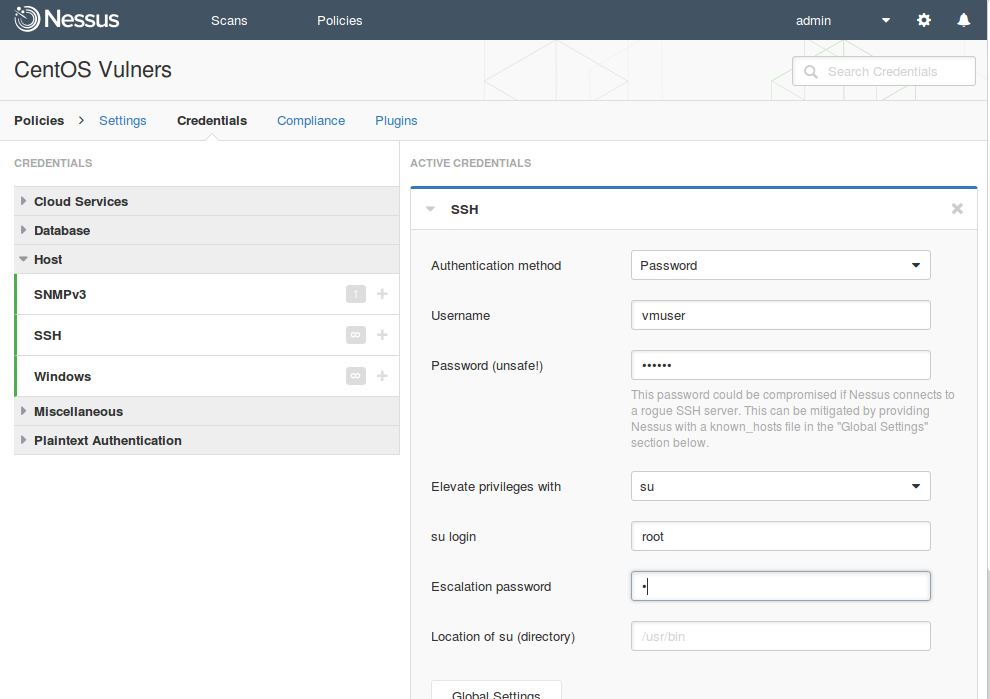Click the Elevate privileges with label
This screenshot has width=990, height=699.
(x=496, y=486)
